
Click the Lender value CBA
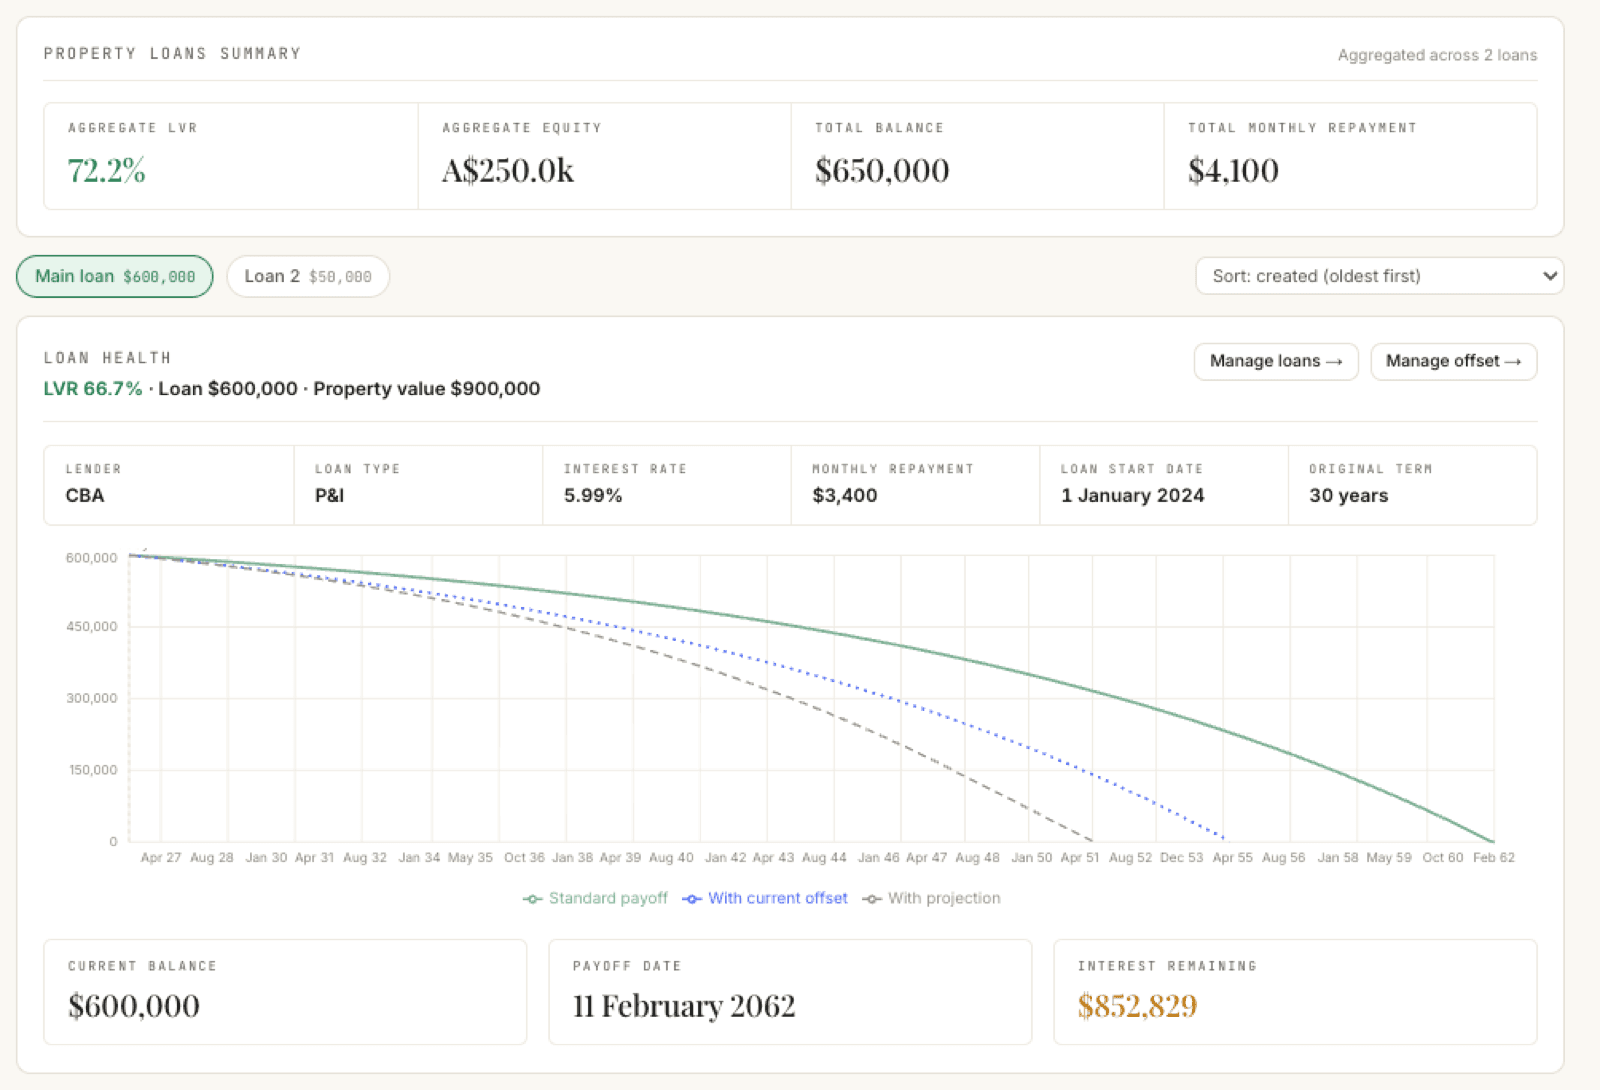pyautogui.click(x=85, y=495)
